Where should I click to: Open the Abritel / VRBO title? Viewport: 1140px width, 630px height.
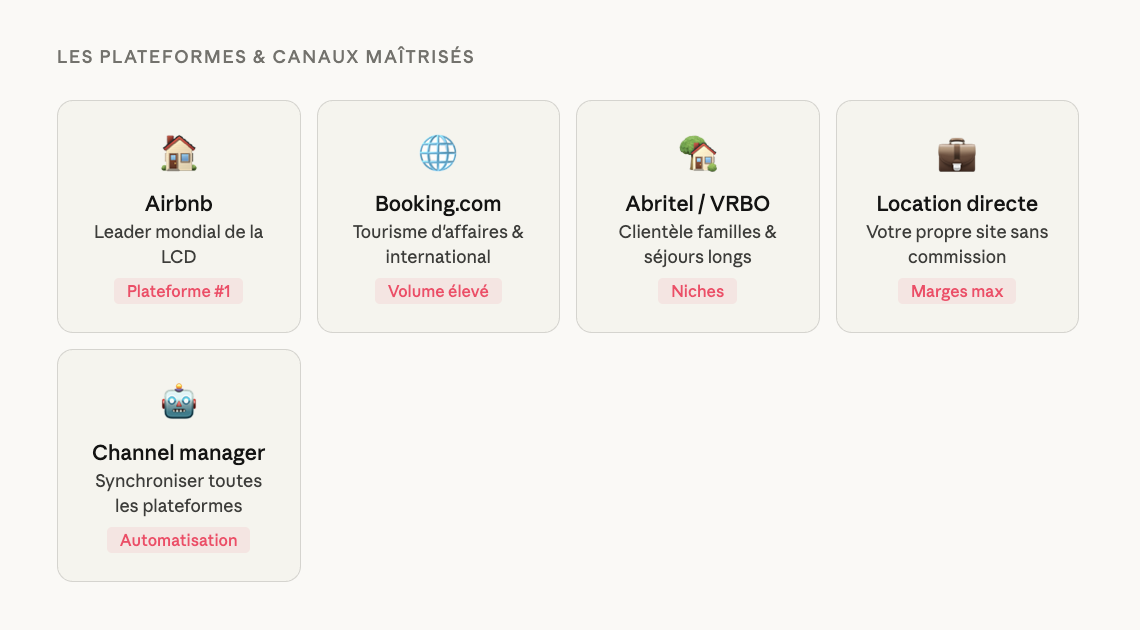click(698, 204)
